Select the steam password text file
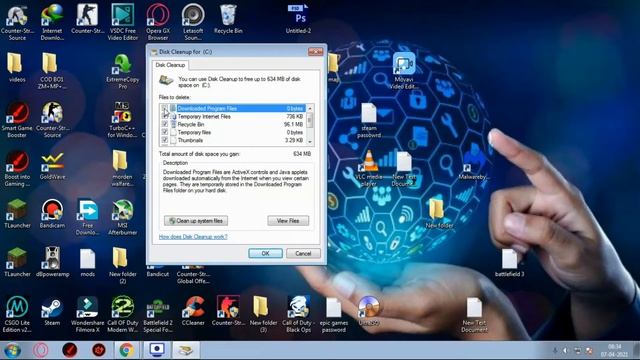Viewport: 640px width, 360px height. pos(369,120)
